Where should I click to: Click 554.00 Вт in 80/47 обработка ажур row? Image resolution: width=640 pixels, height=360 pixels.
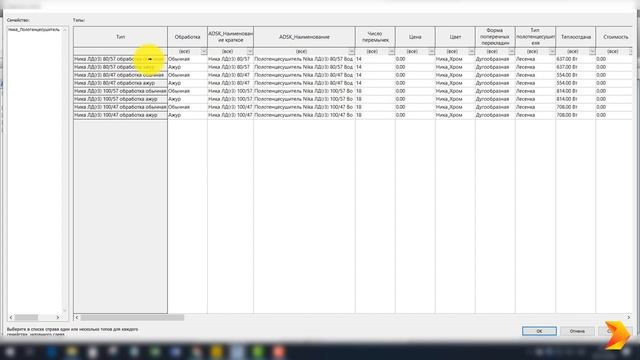tap(576, 83)
